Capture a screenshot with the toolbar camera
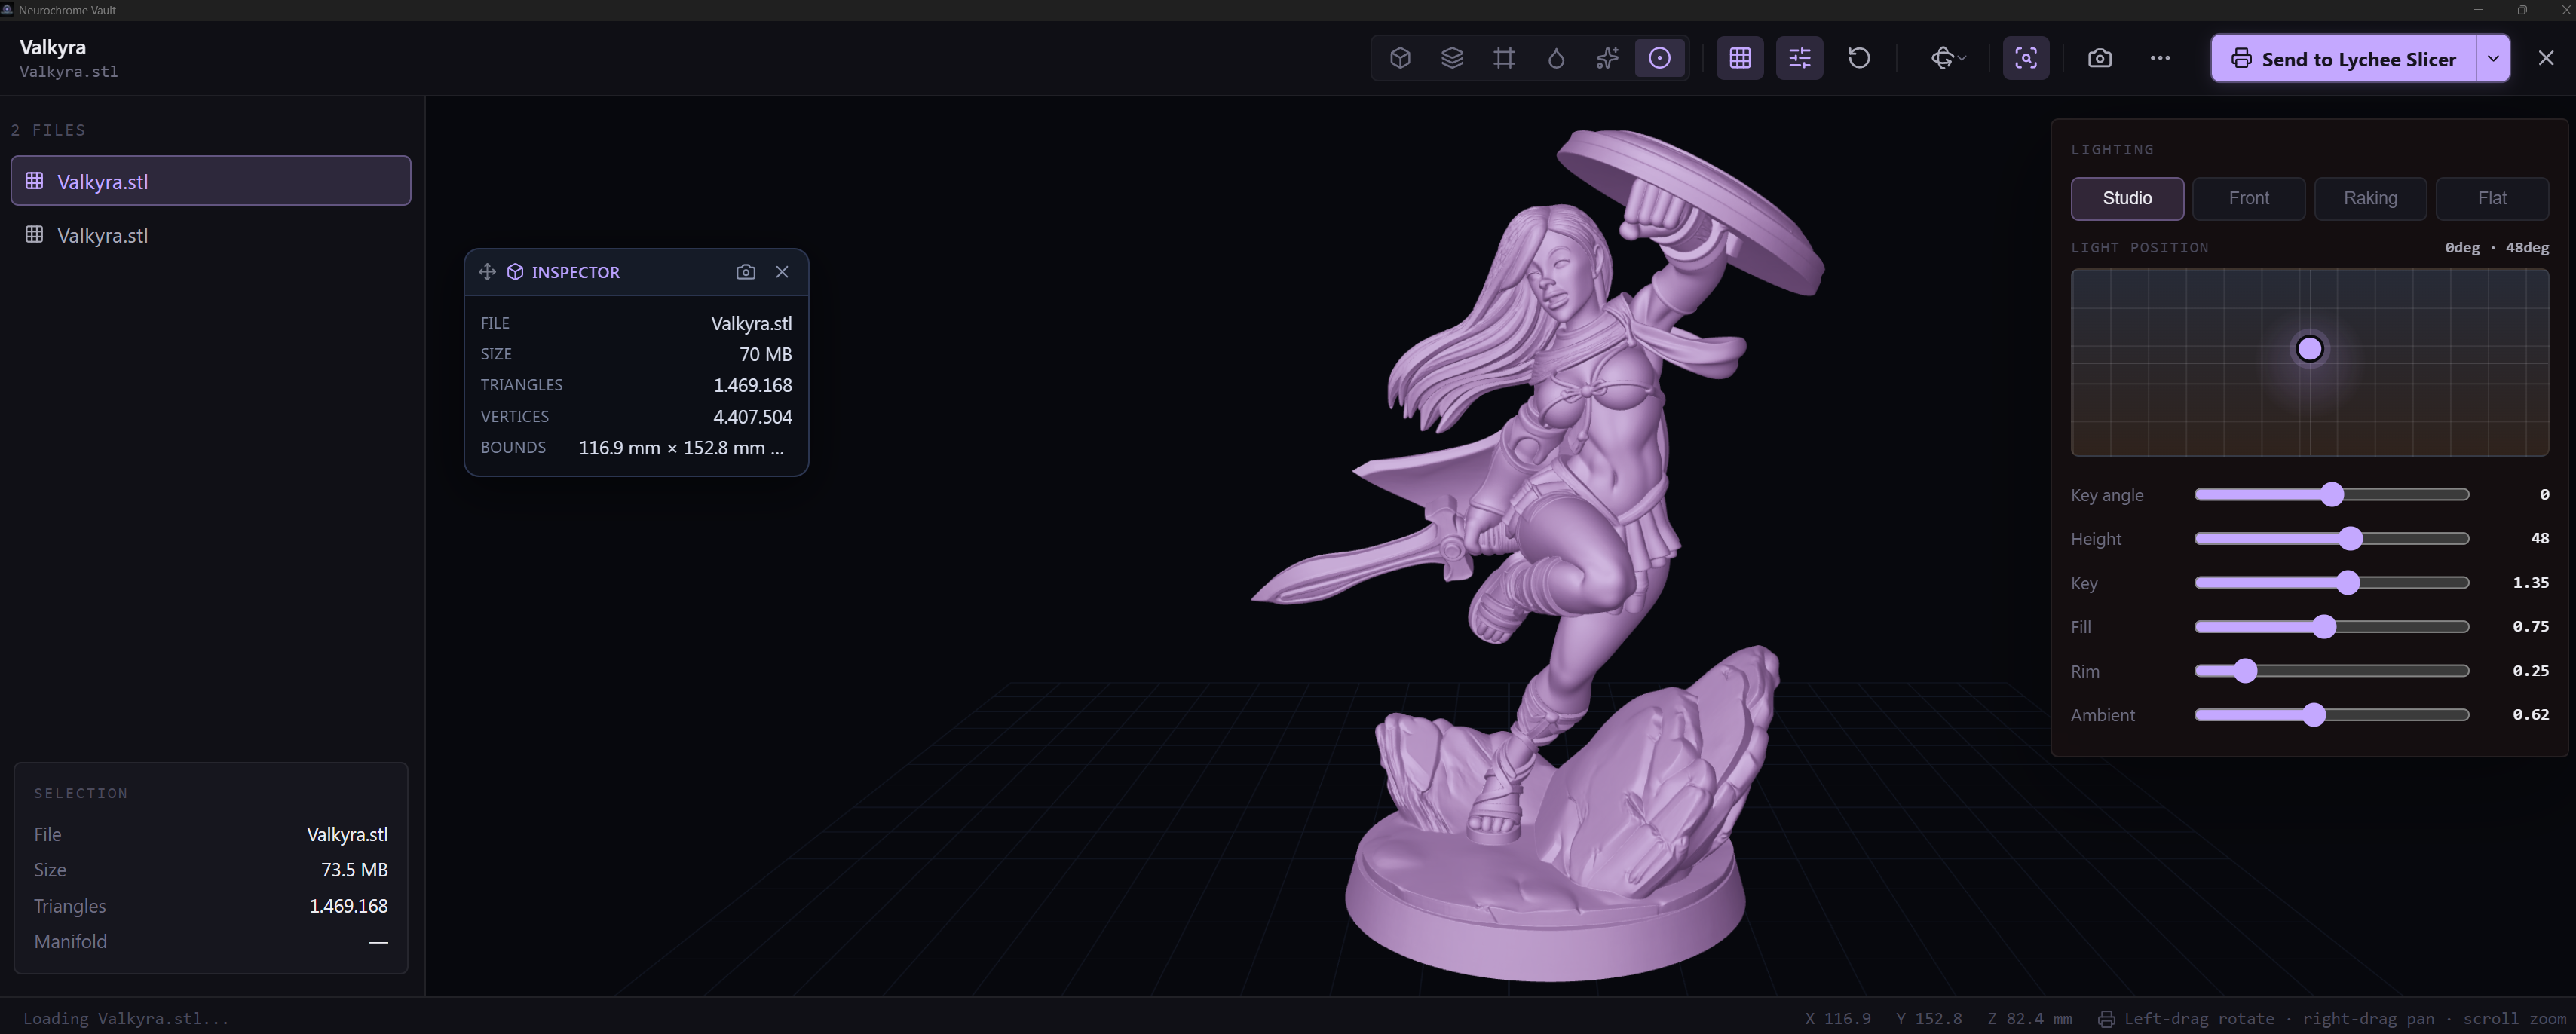Screen dimensions: 2576x1034 (x=2100, y=58)
